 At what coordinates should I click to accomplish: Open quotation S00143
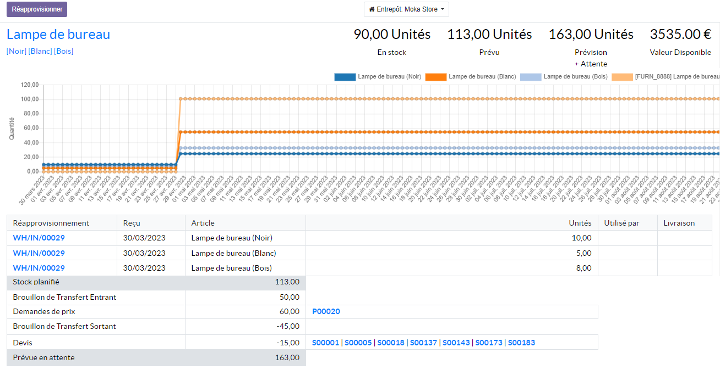point(456,342)
